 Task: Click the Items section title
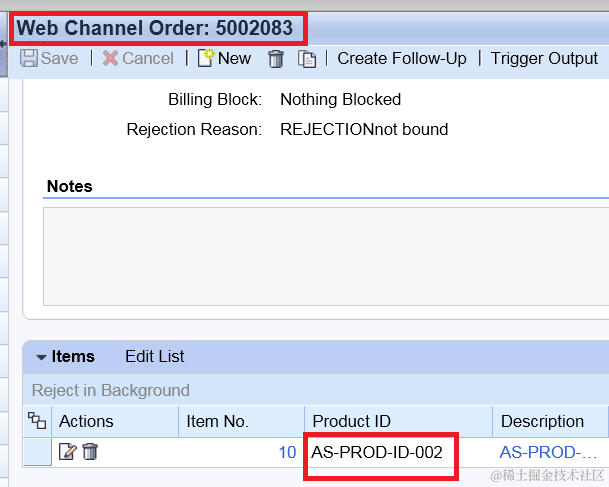(73, 356)
